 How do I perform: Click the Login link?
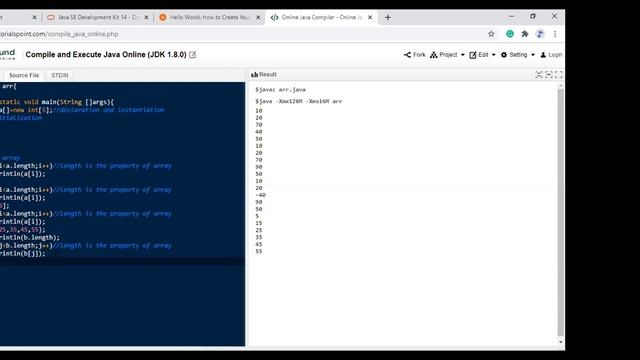[x=551, y=55]
